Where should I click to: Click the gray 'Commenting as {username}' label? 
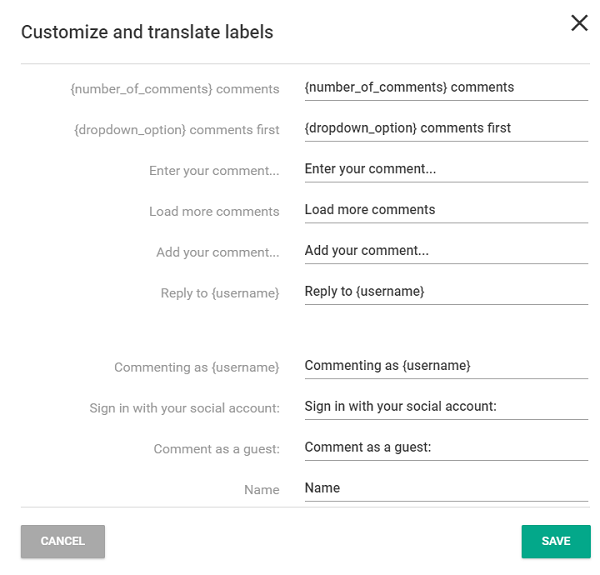pos(197,368)
